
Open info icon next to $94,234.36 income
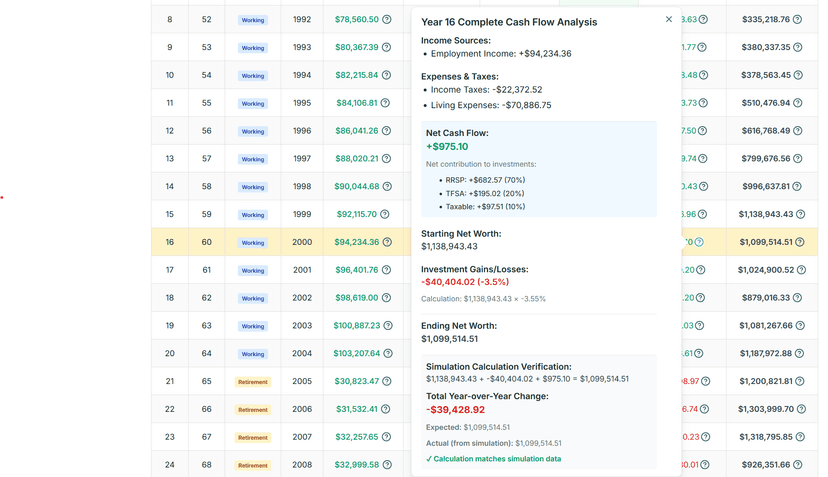[386, 242]
